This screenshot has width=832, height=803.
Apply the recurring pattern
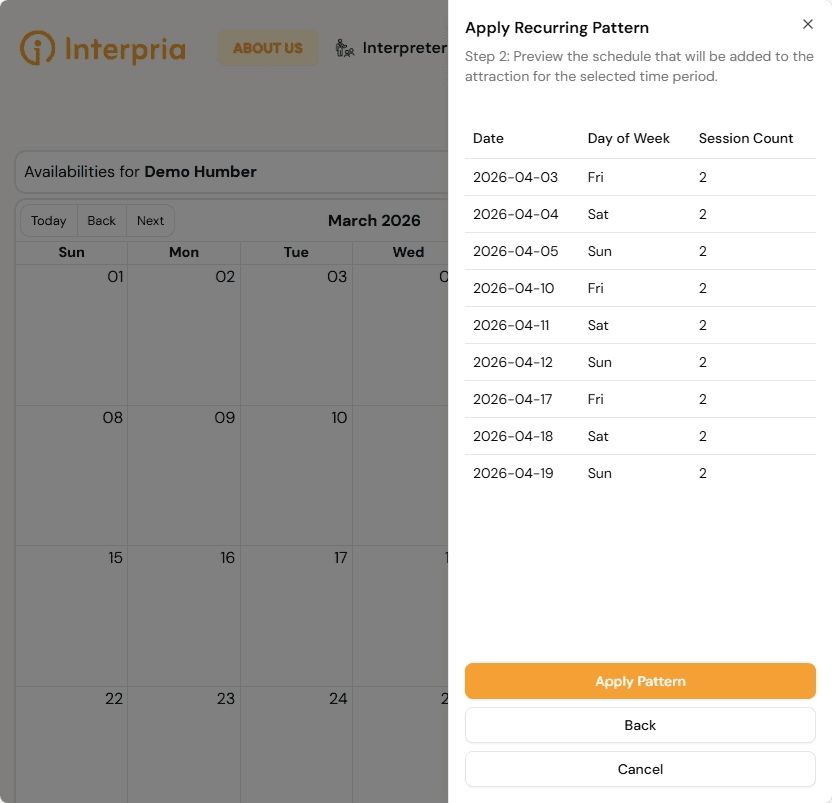[640, 681]
